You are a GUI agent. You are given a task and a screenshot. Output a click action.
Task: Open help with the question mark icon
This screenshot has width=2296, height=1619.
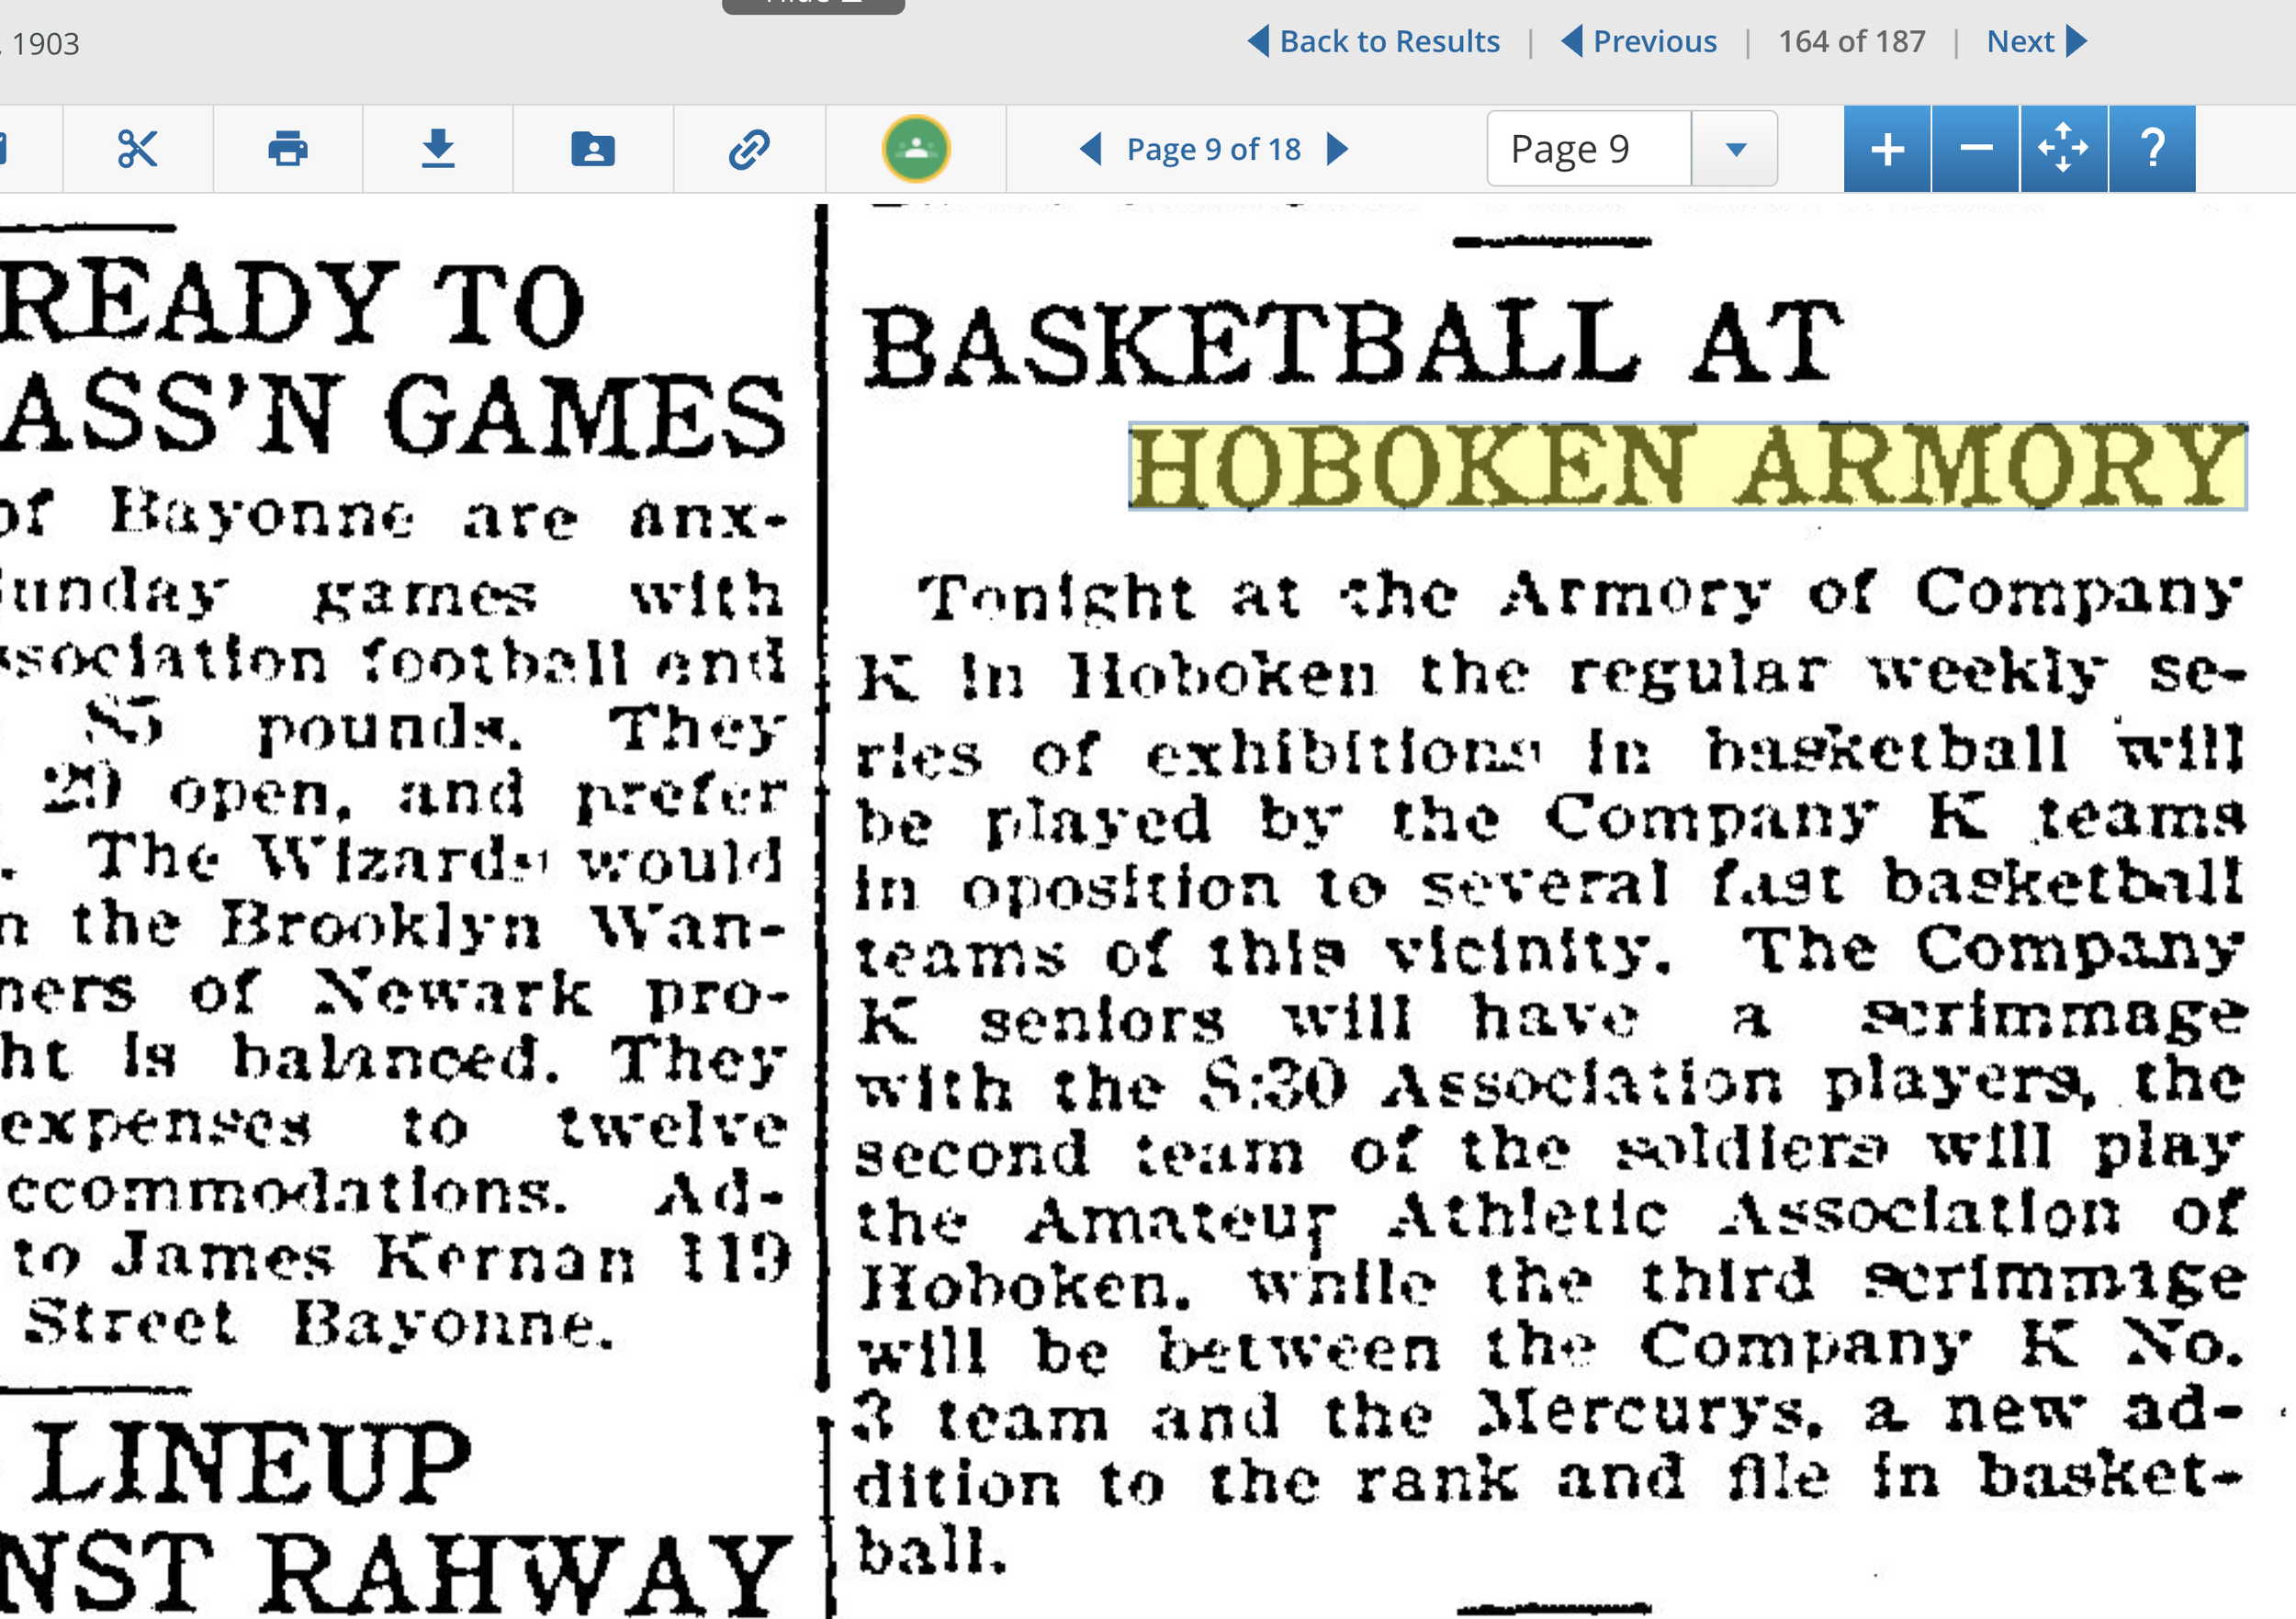point(2152,149)
